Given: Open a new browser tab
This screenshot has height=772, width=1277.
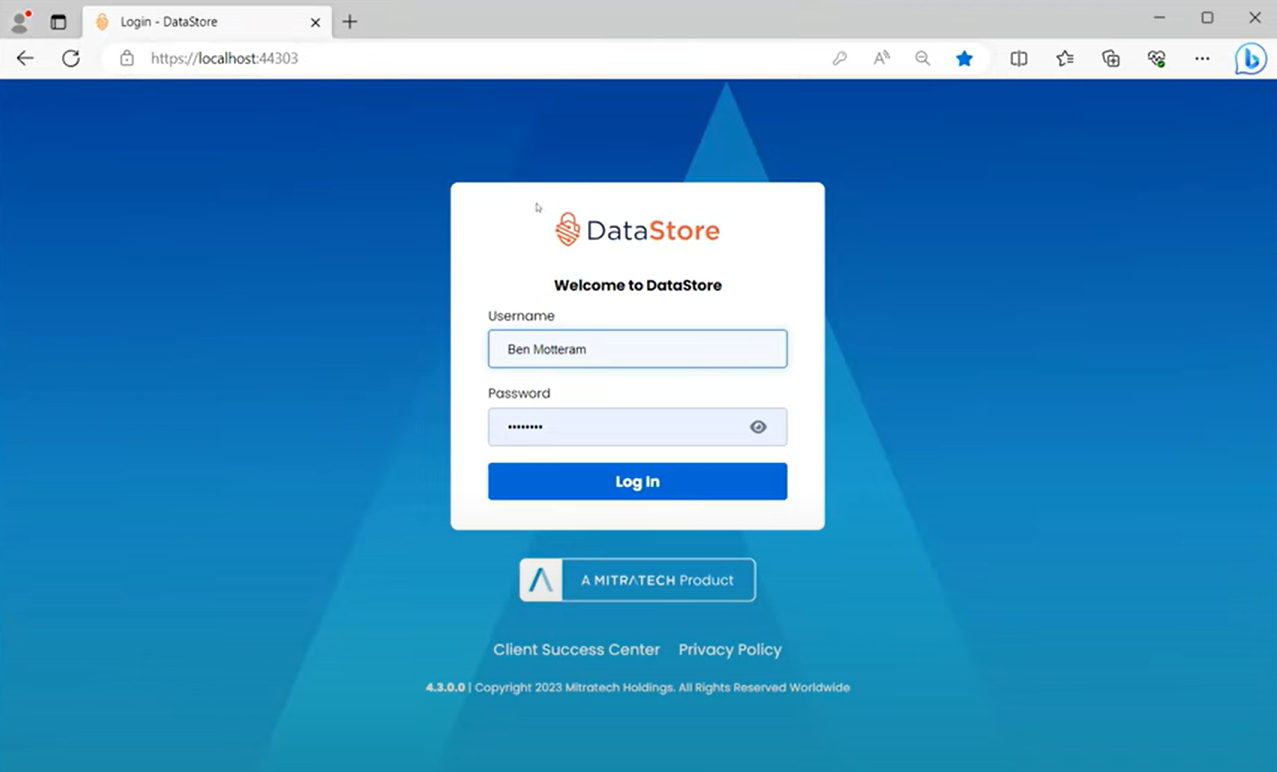Looking at the screenshot, I should [349, 20].
